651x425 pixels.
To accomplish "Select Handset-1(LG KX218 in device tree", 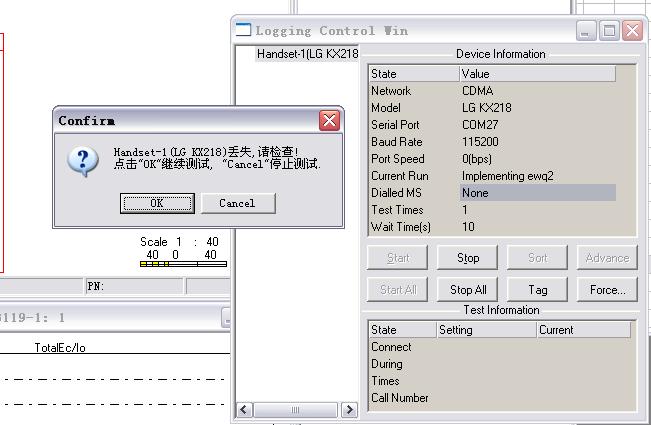I will (x=307, y=54).
